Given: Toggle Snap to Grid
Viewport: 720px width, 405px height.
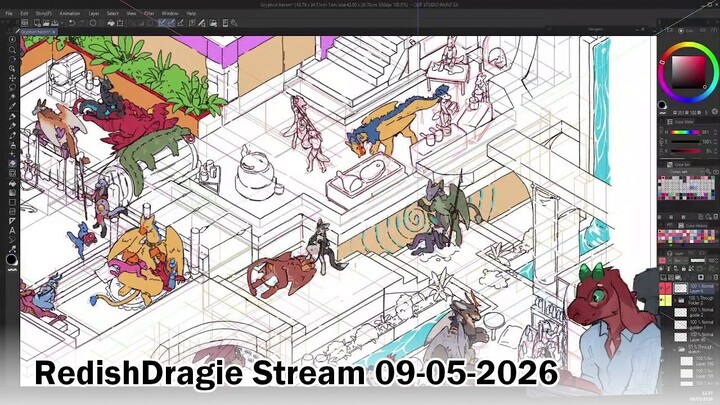Looking at the screenshot, I should point(180,23).
